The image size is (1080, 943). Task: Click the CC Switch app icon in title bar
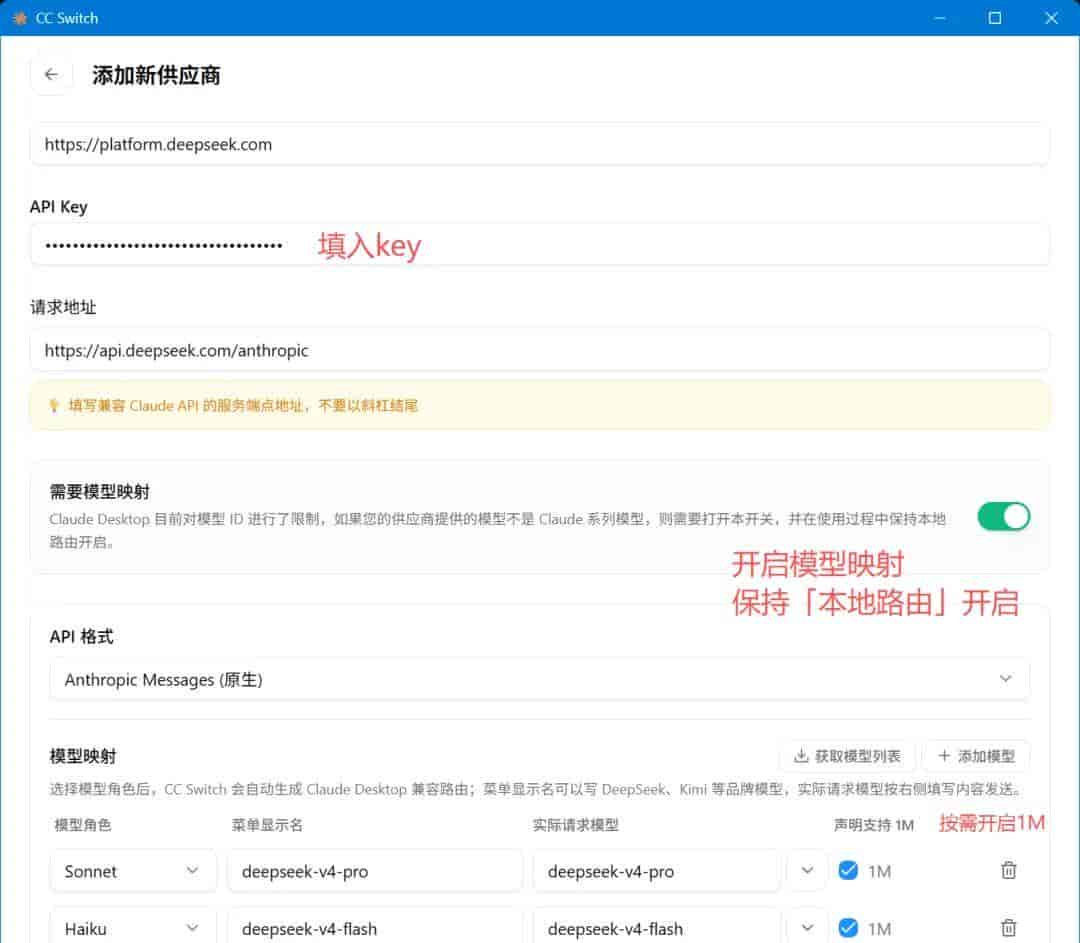tap(19, 18)
